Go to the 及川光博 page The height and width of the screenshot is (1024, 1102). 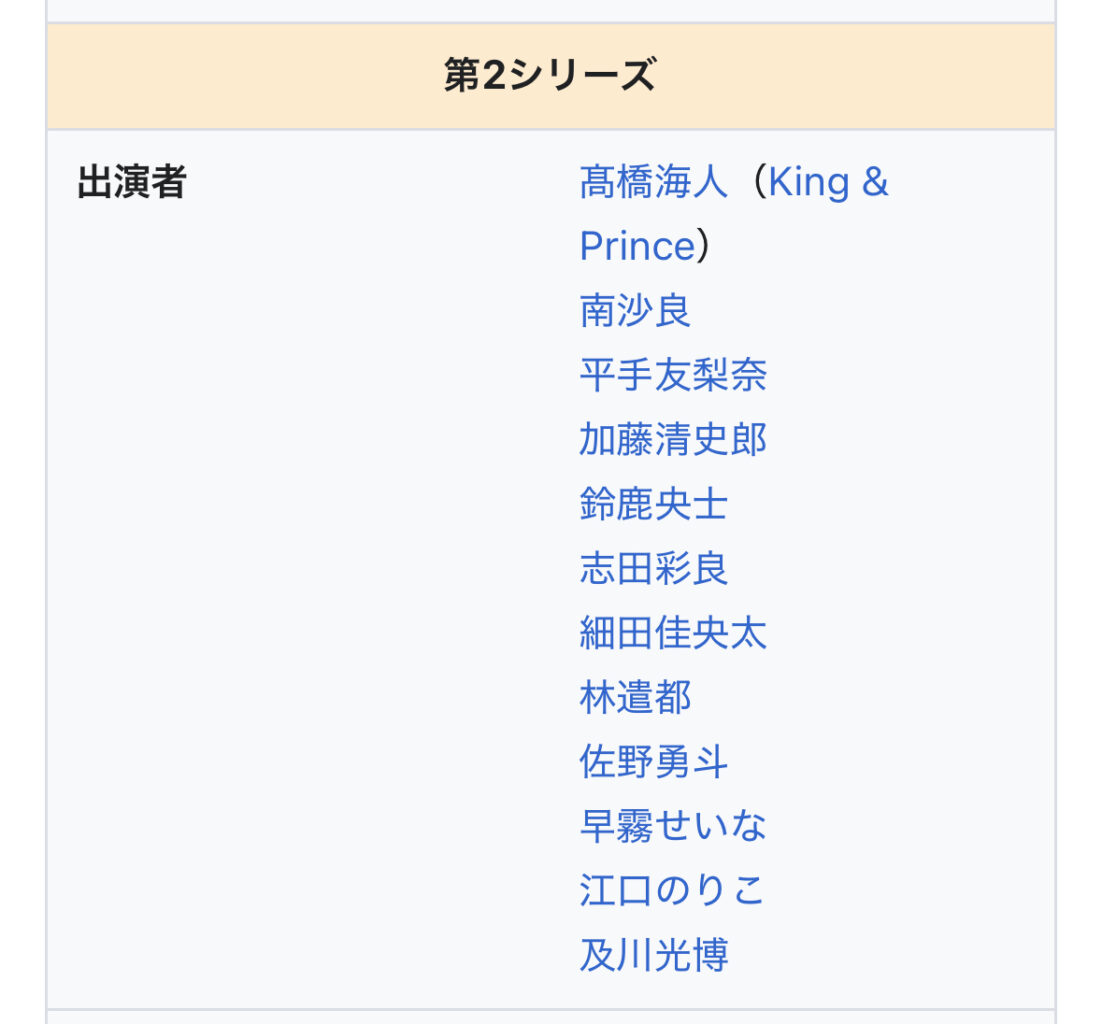[x=654, y=955]
